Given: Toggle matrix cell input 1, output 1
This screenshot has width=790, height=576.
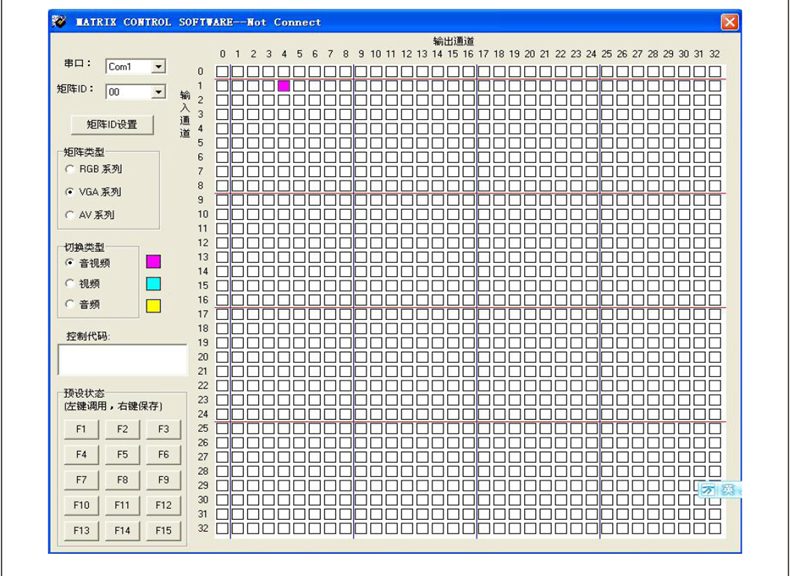Looking at the screenshot, I should coord(238,86).
